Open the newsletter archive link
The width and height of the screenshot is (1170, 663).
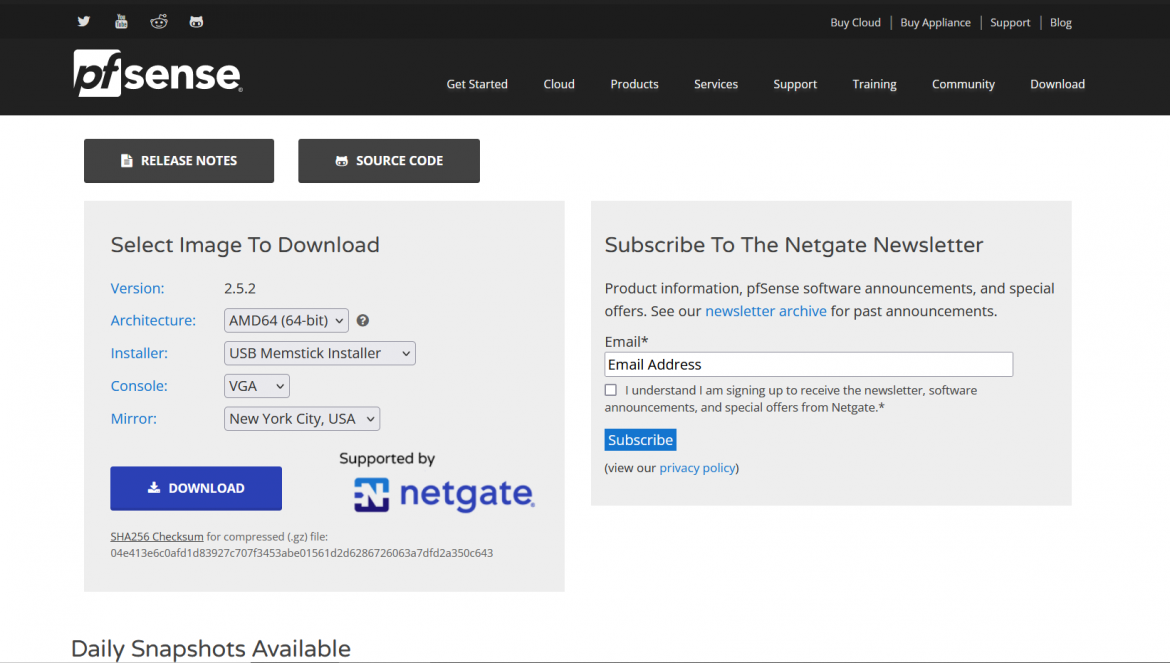tap(766, 311)
